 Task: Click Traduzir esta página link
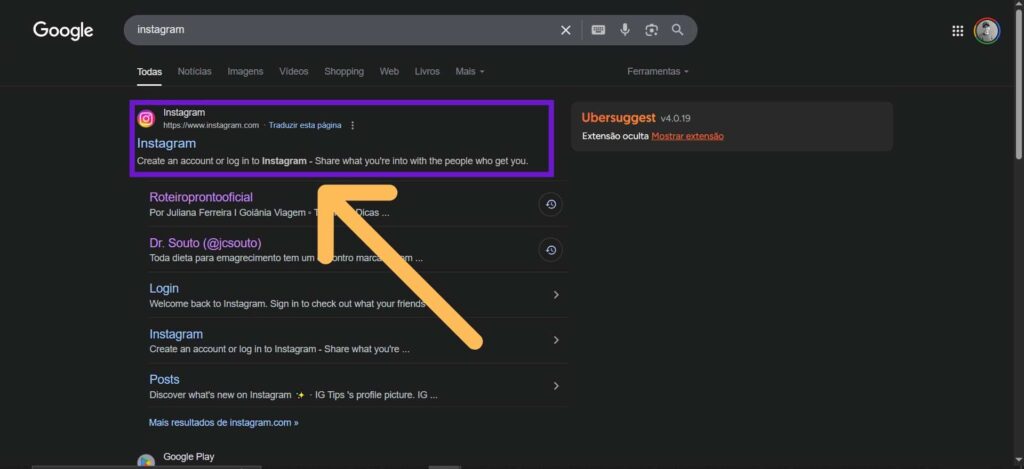305,125
